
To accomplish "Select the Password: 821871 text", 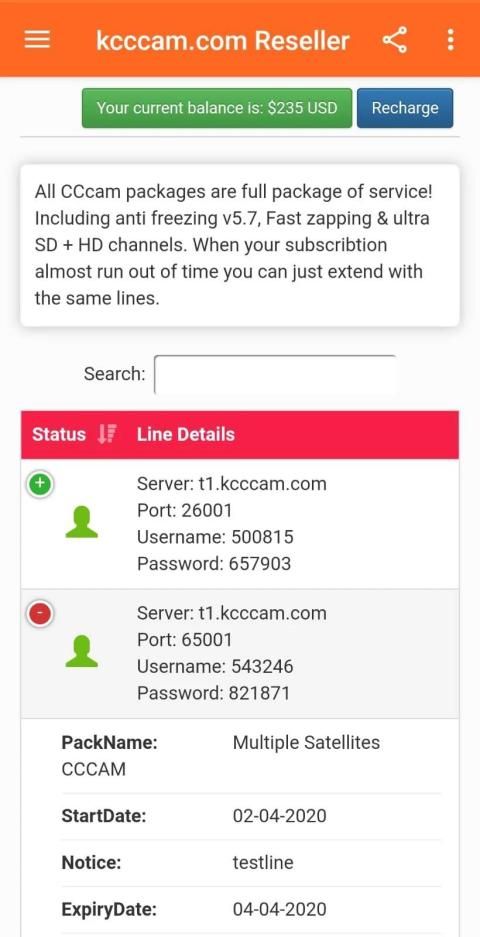I will pyautogui.click(x=213, y=693).
